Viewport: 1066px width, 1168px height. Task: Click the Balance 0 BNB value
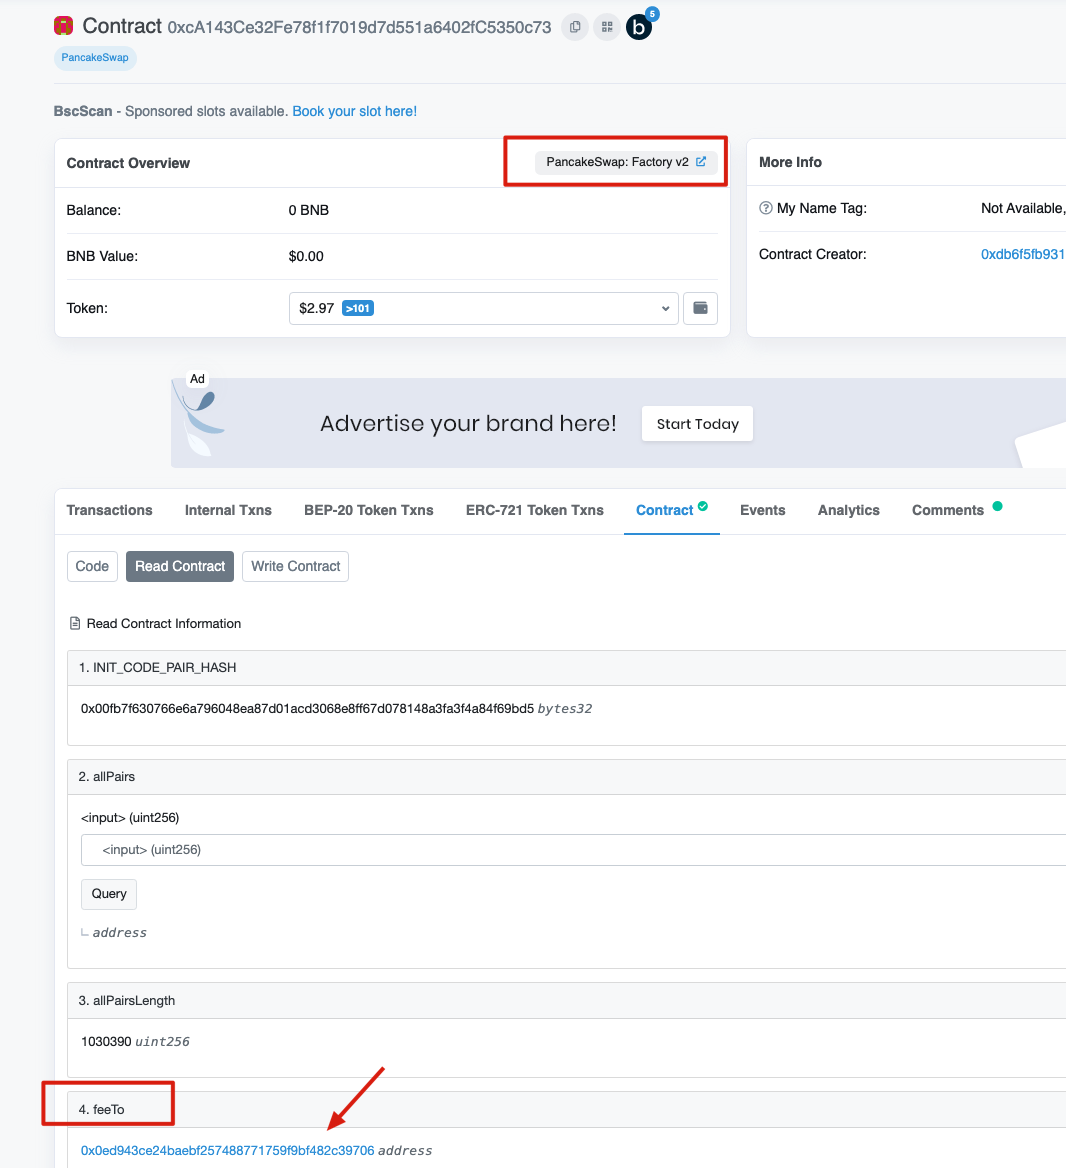coord(308,210)
